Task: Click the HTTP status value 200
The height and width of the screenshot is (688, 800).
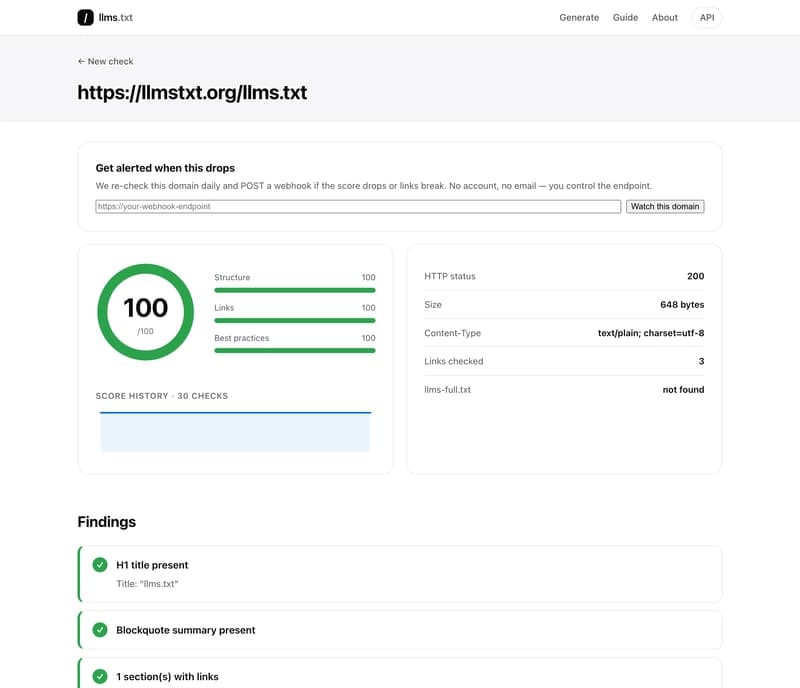Action: click(x=695, y=276)
